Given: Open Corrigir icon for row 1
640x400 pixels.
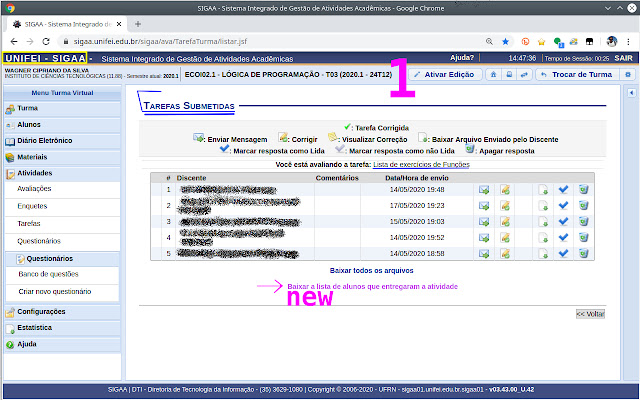Looking at the screenshot, I should pos(505,190).
